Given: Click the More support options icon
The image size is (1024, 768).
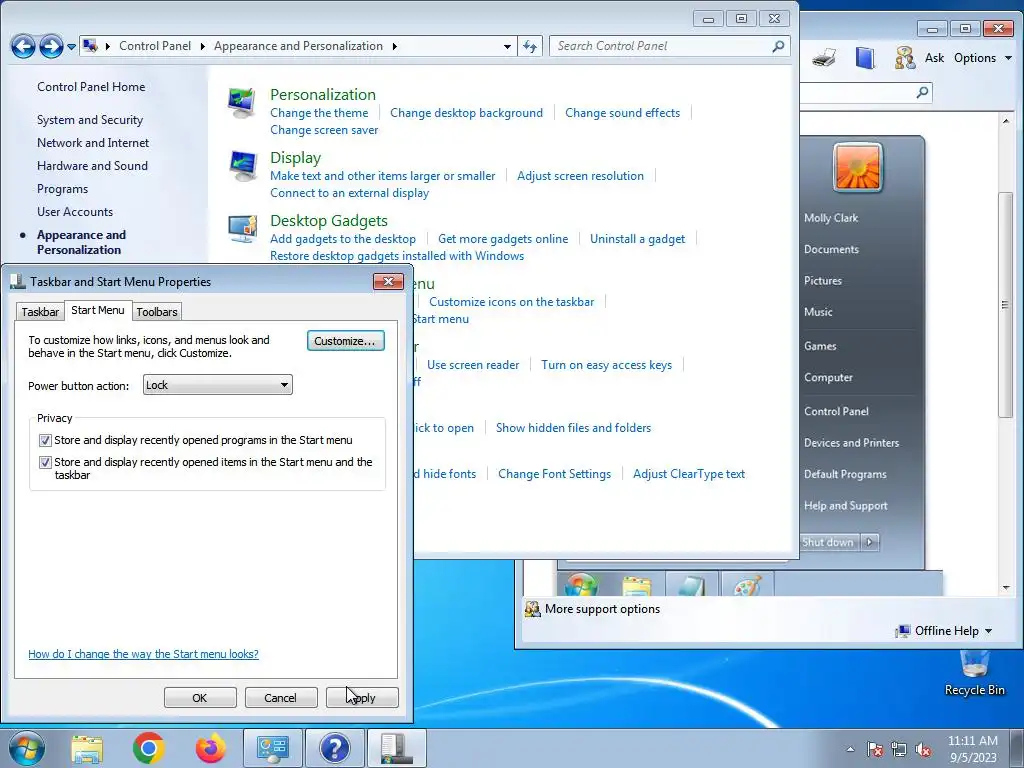Looking at the screenshot, I should [x=533, y=609].
